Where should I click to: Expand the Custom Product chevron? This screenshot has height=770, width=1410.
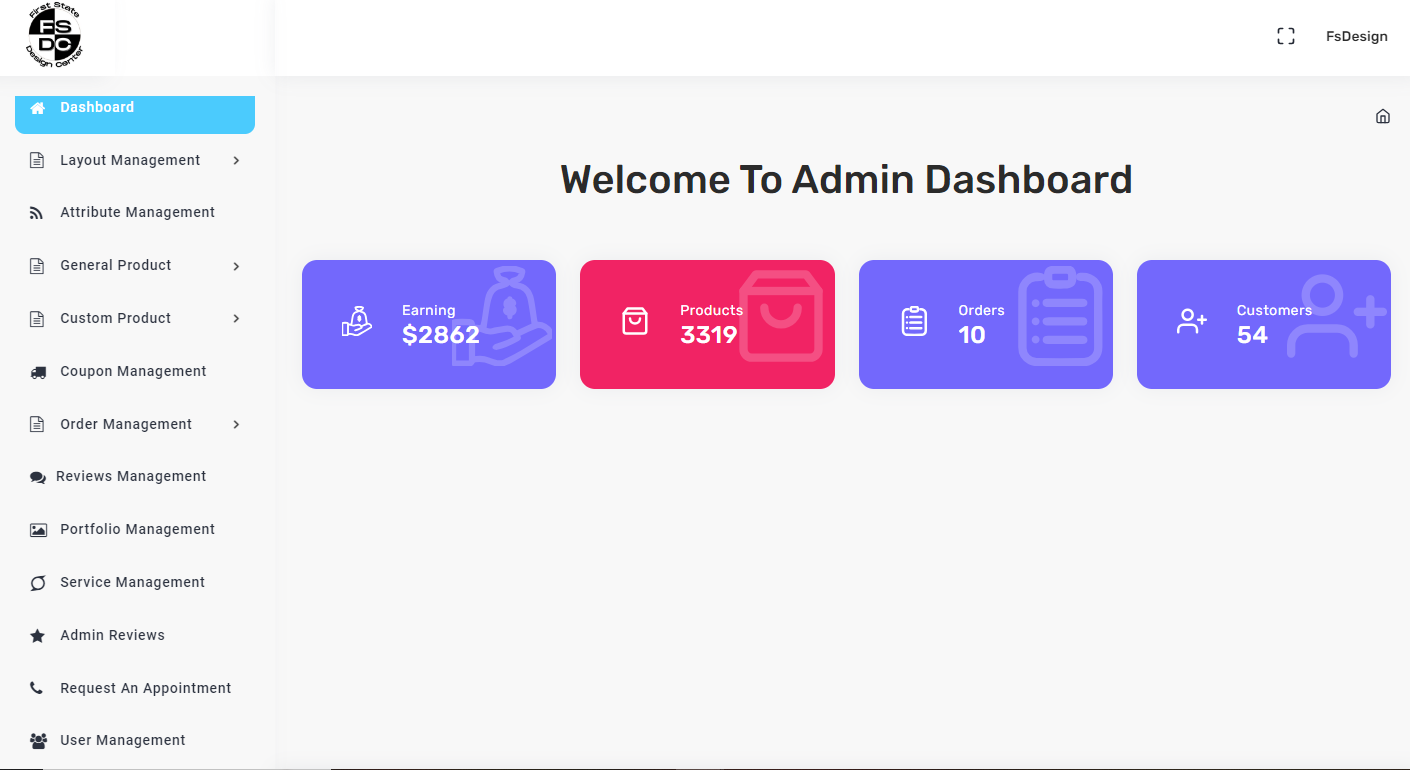(236, 319)
